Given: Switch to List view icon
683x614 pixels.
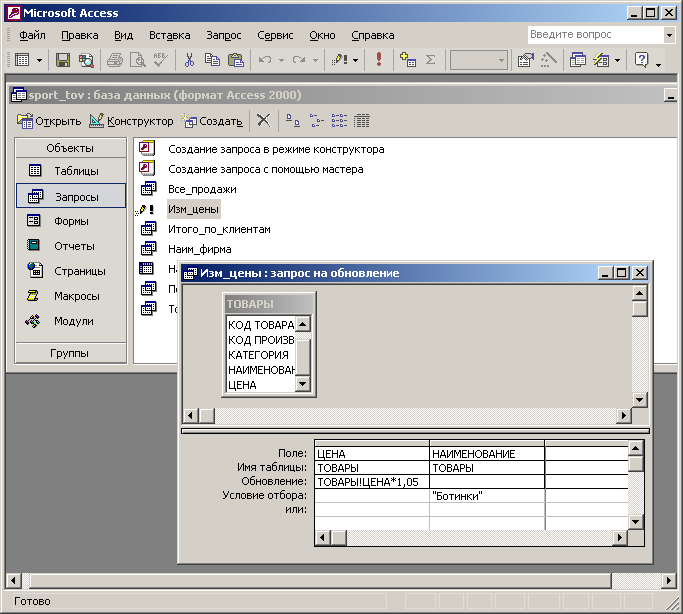Looking at the screenshot, I should pos(339,121).
